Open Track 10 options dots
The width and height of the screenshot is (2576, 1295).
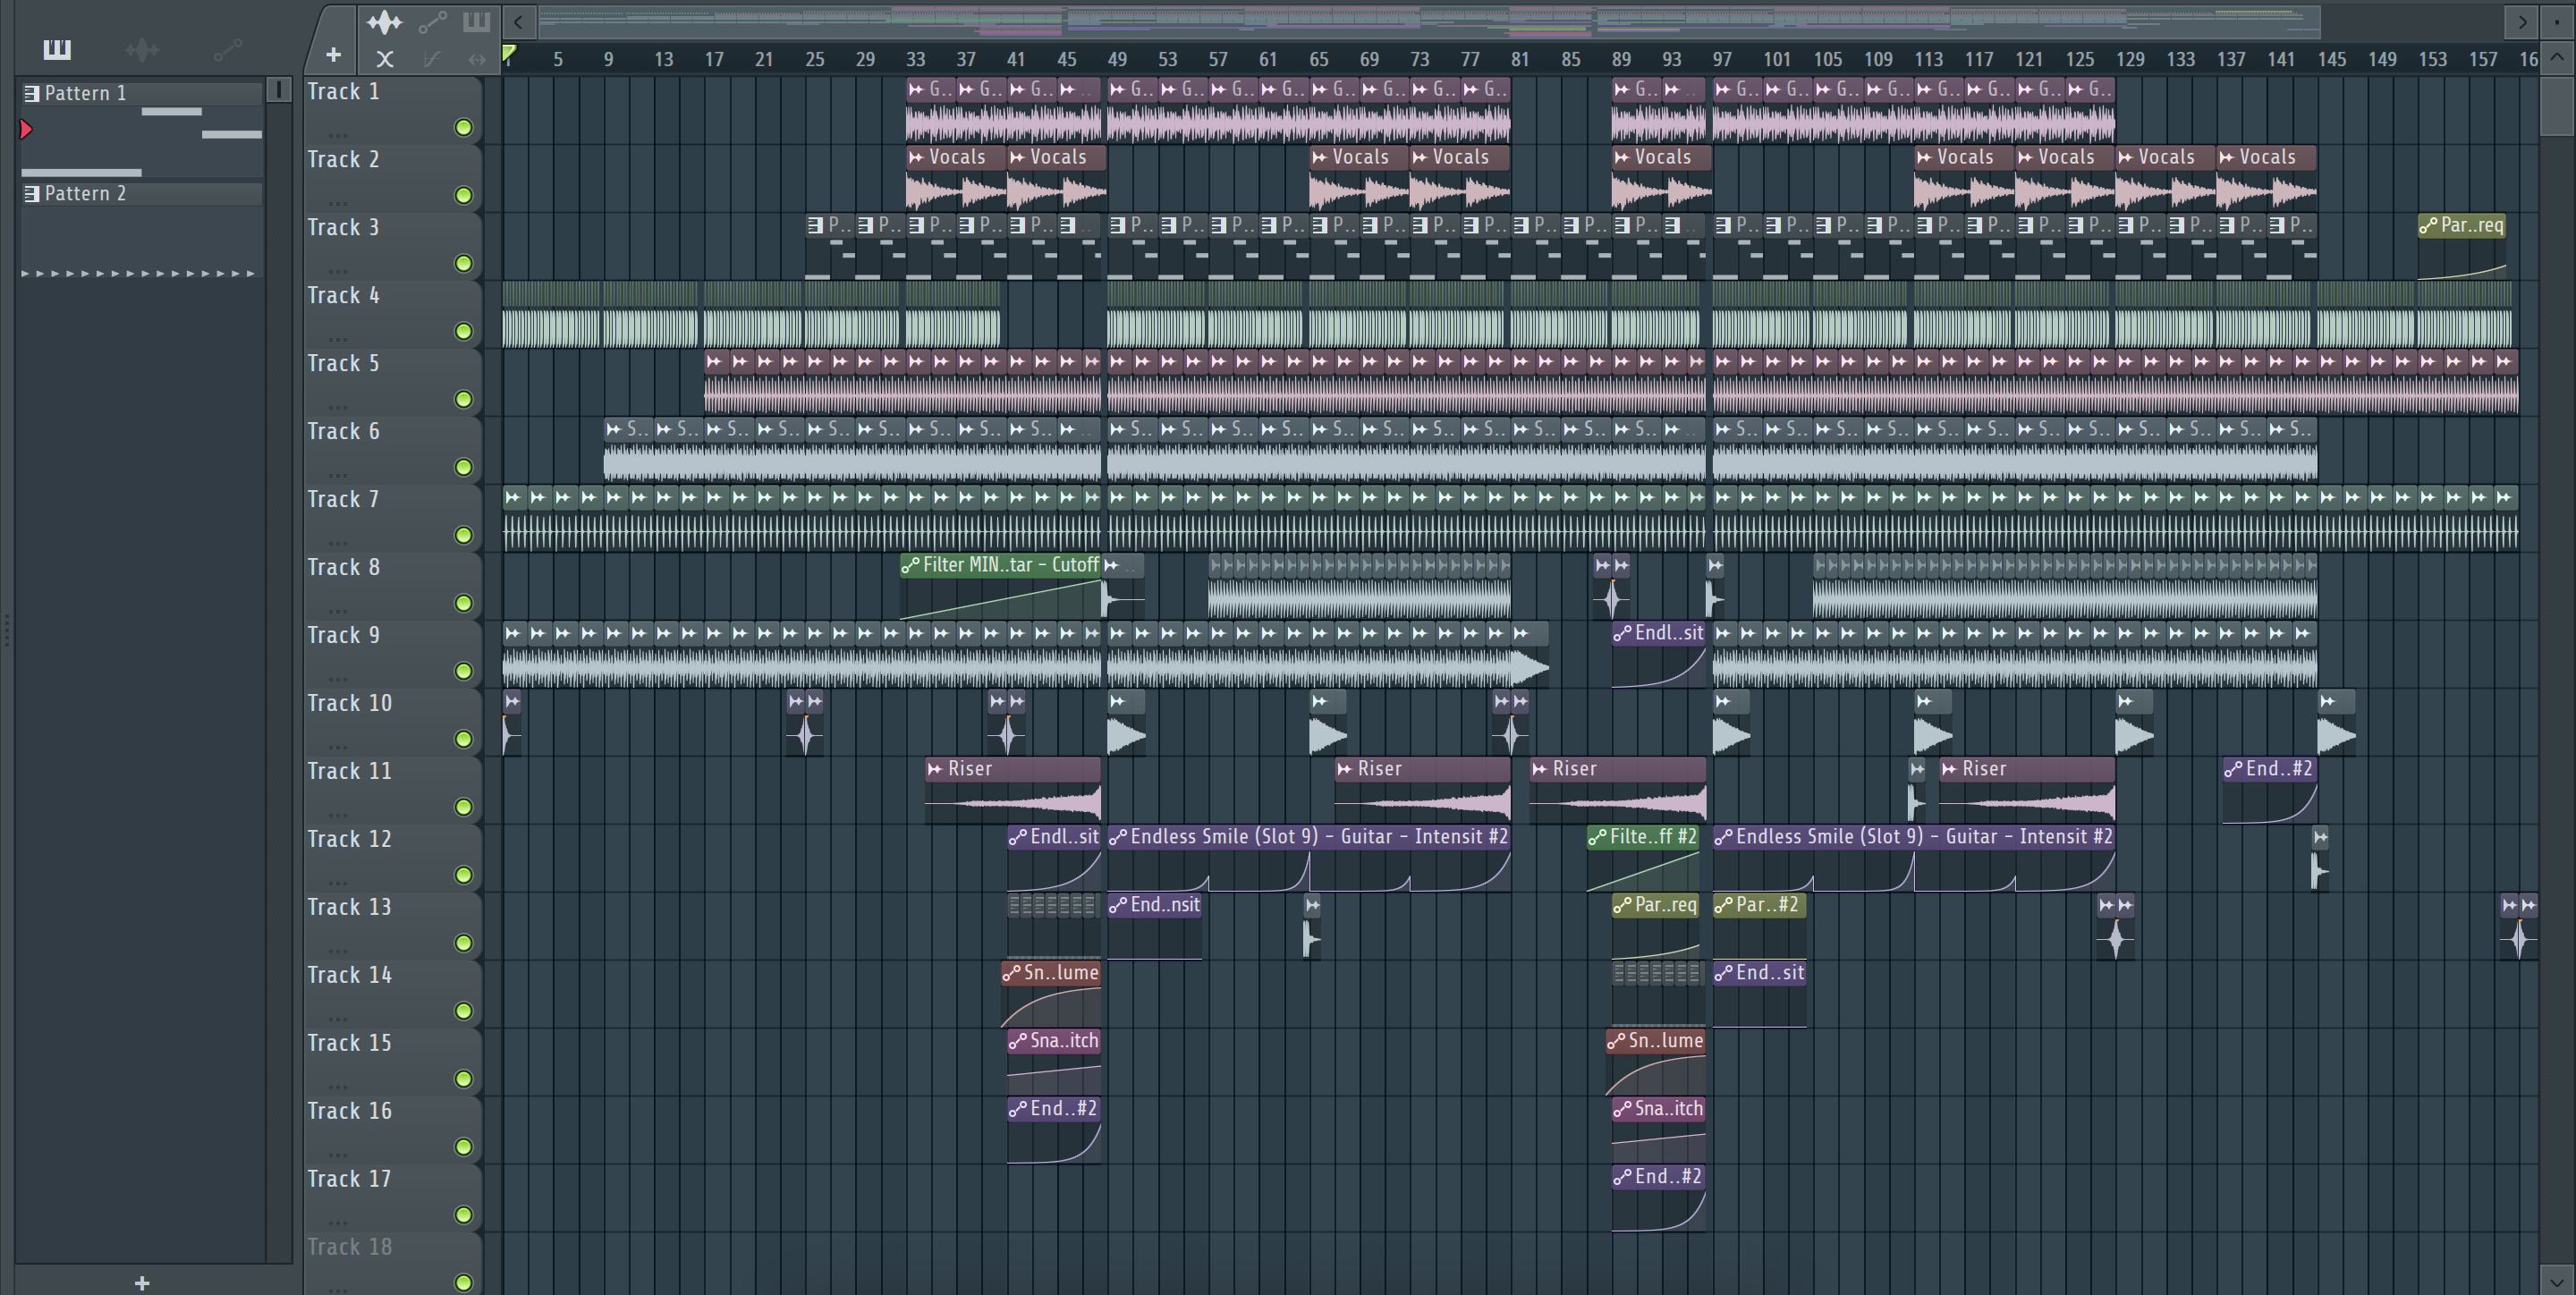click(338, 746)
